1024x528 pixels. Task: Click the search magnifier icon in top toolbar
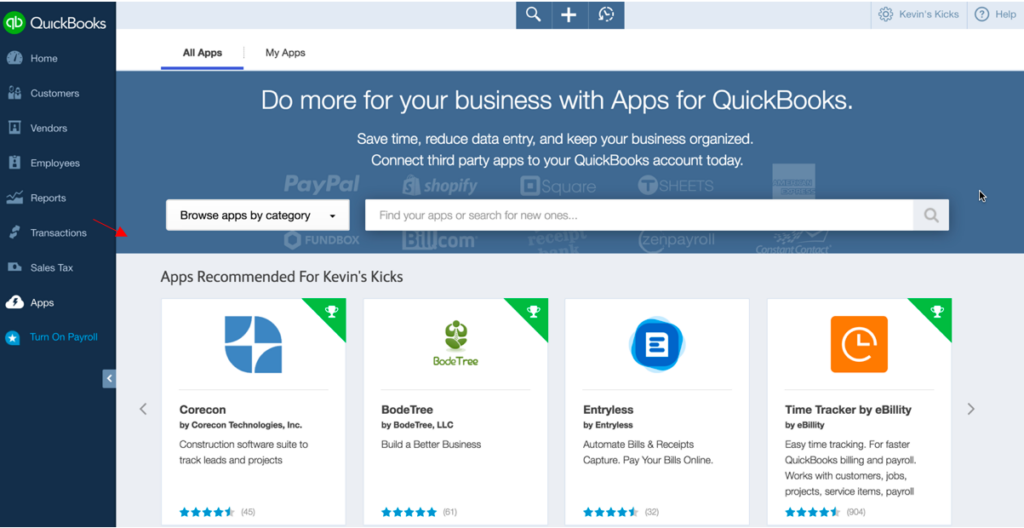point(534,14)
